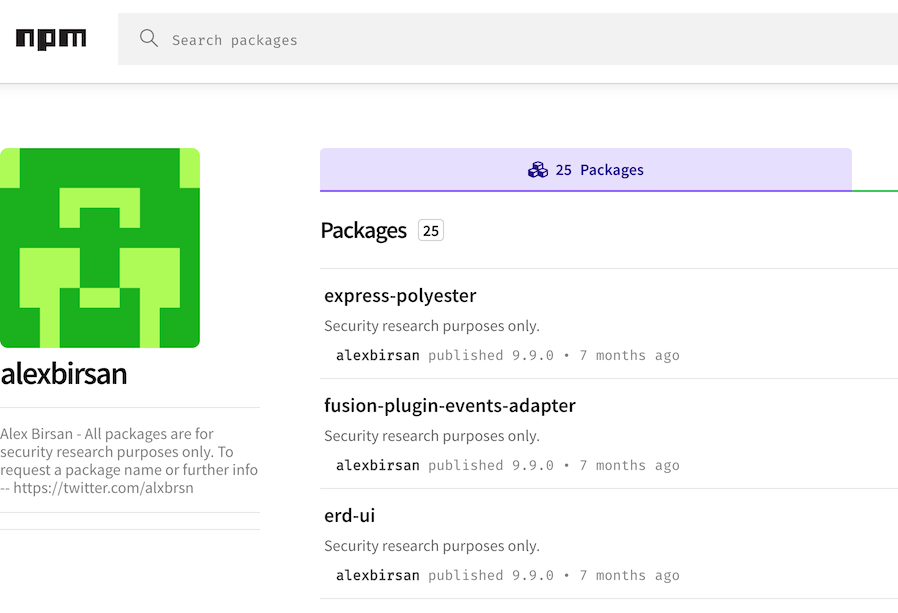Click 'published 9.9.0 • 7 months ago' under fusion-plugin-events-adapter
The image size is (898, 613).
(x=554, y=465)
